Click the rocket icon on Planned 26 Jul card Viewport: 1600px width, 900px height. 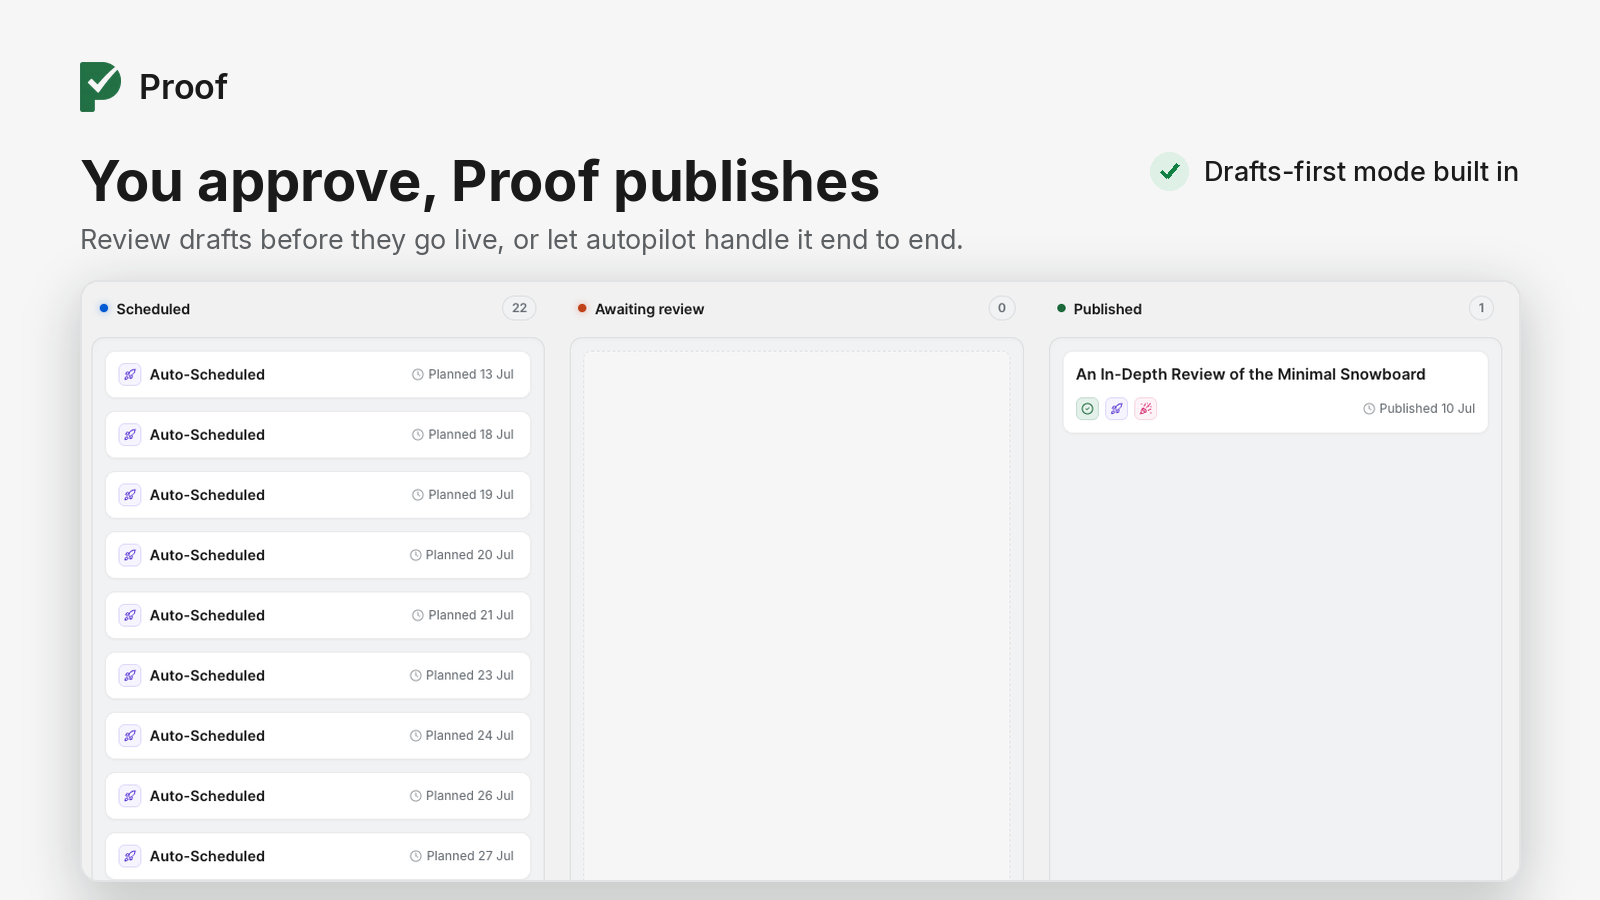tap(130, 796)
